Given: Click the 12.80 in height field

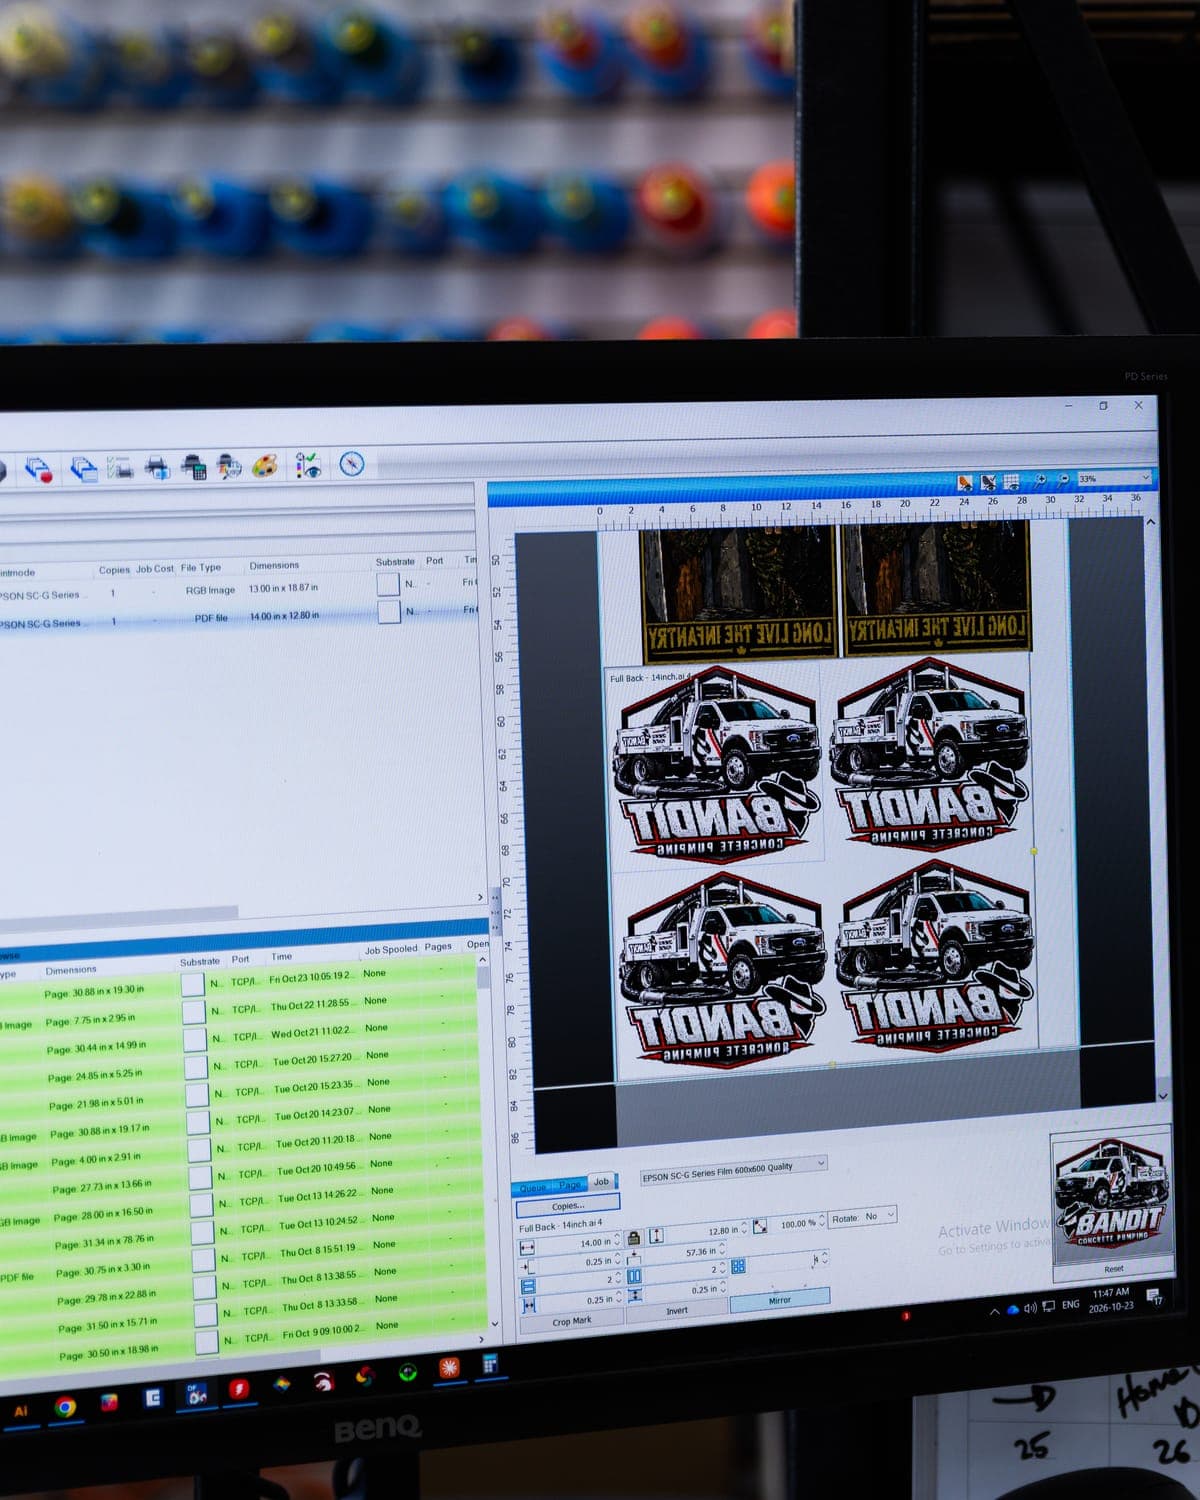Looking at the screenshot, I should pos(706,1231).
